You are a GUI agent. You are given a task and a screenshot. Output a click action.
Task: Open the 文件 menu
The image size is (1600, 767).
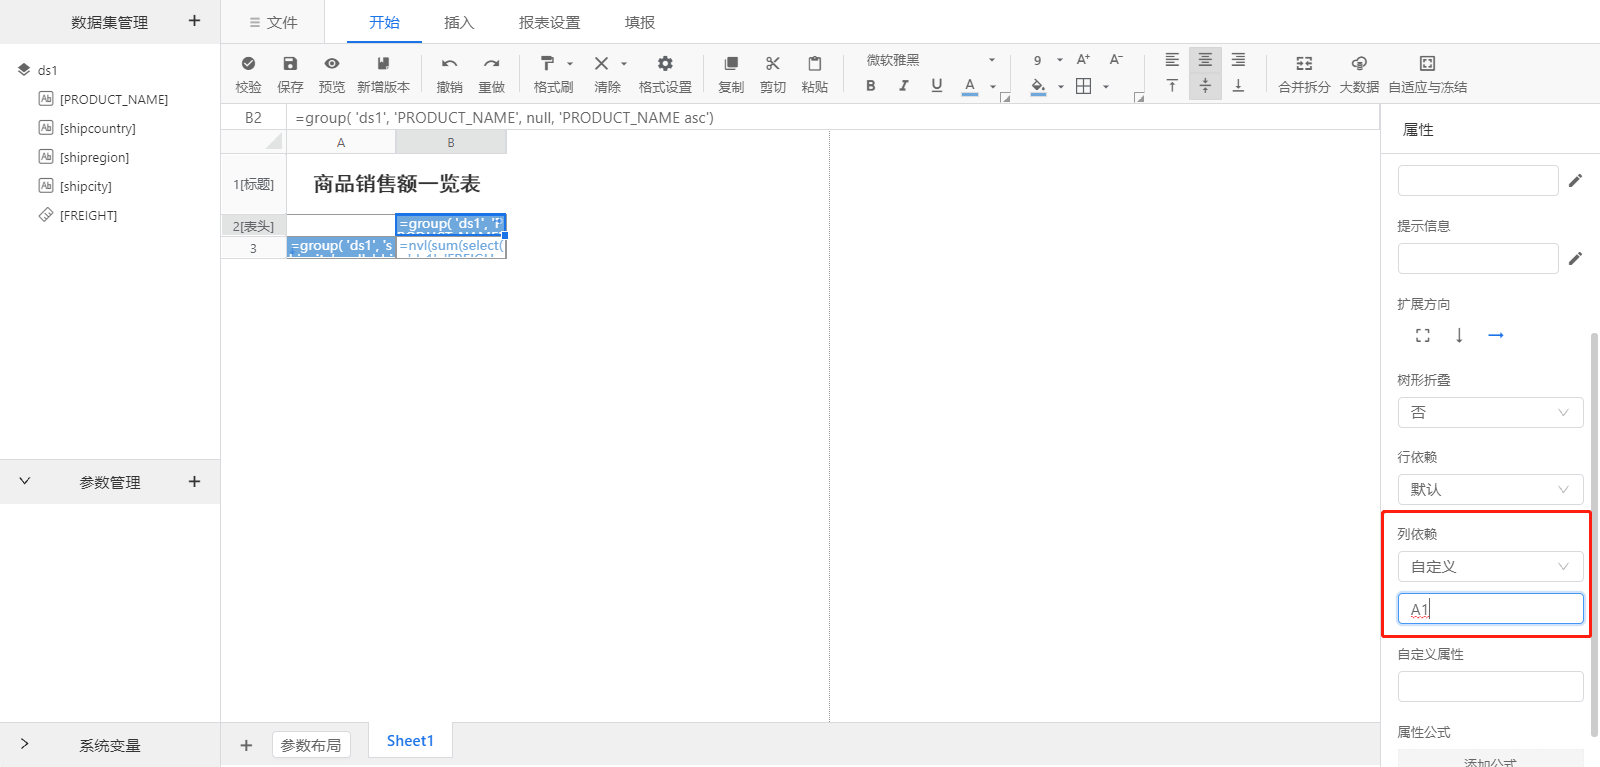click(x=273, y=22)
